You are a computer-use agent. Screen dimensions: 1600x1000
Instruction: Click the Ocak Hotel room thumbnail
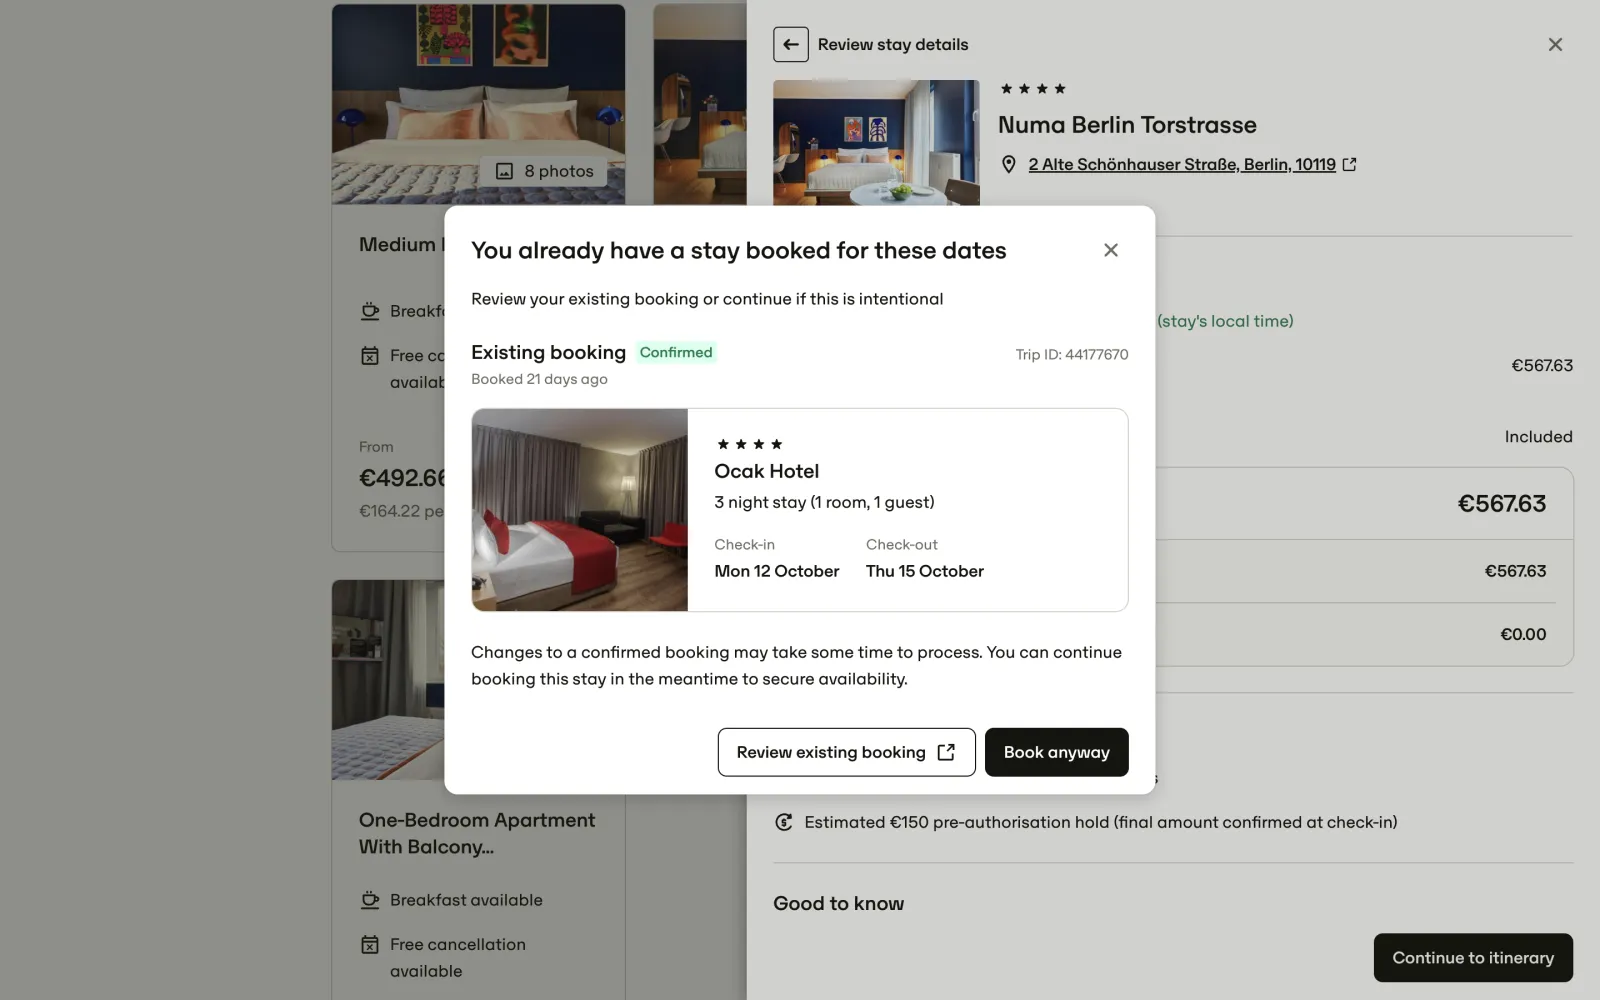580,510
